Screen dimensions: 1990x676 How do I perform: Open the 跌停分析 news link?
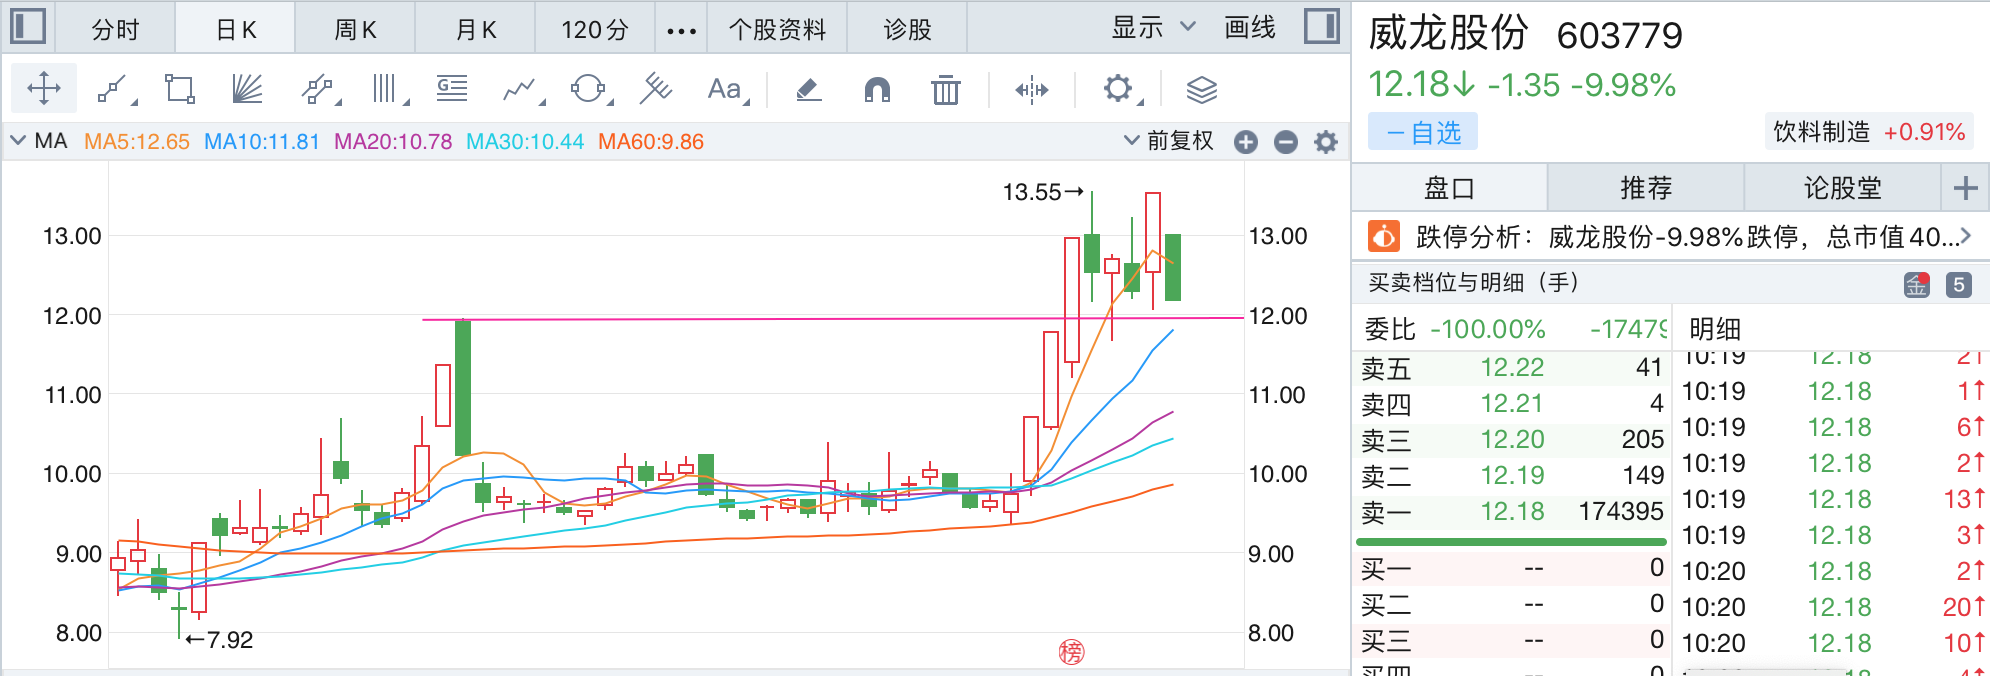(1670, 237)
